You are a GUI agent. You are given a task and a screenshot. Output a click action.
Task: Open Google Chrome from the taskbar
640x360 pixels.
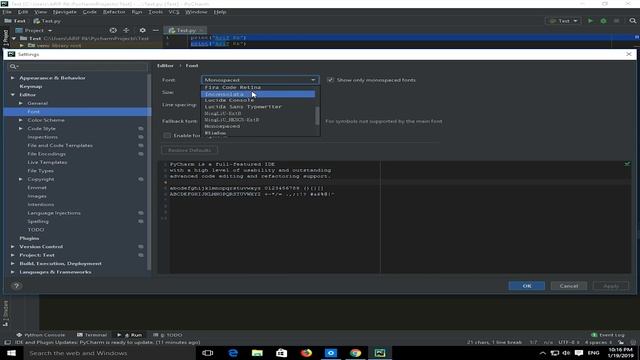tap(356, 353)
